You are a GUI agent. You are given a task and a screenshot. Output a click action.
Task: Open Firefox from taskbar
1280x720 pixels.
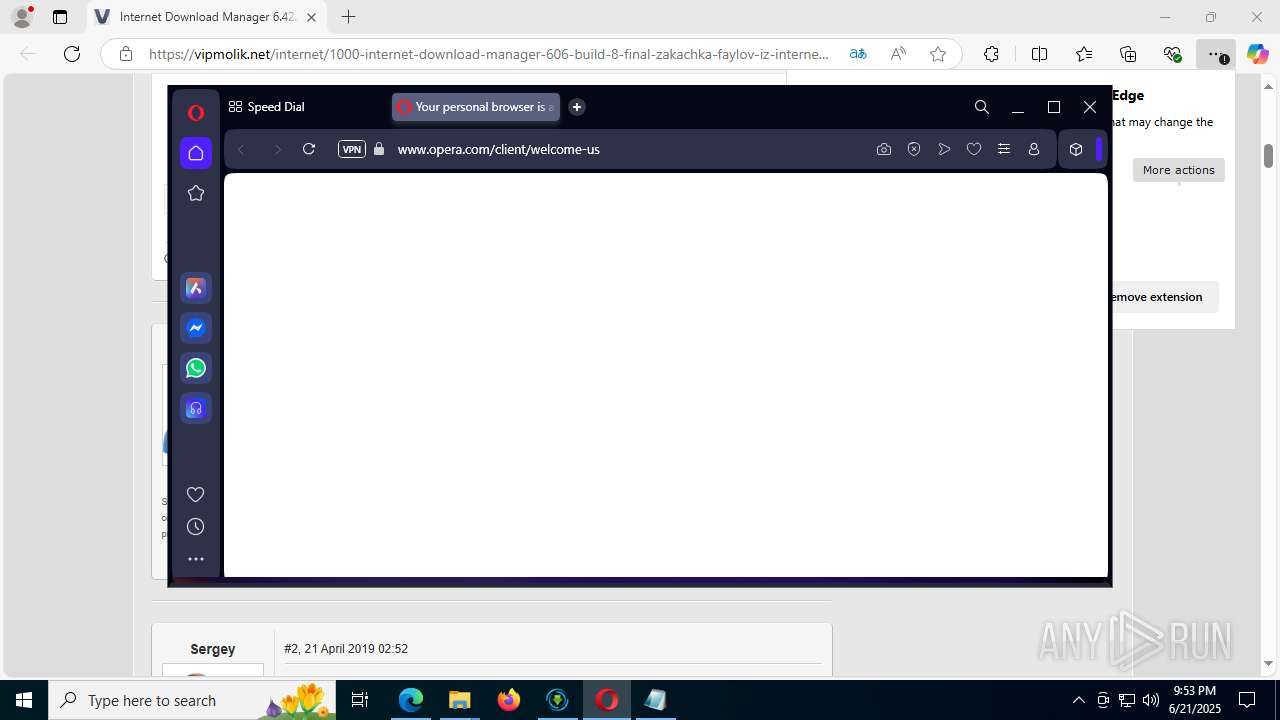point(508,700)
